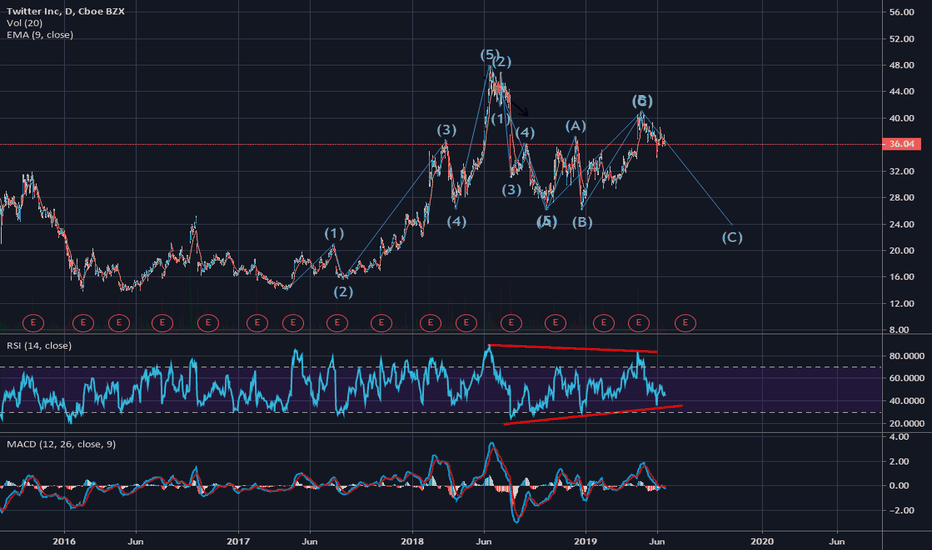Select the (C) wave projection label
Image resolution: width=932 pixels, height=550 pixels.
point(732,237)
